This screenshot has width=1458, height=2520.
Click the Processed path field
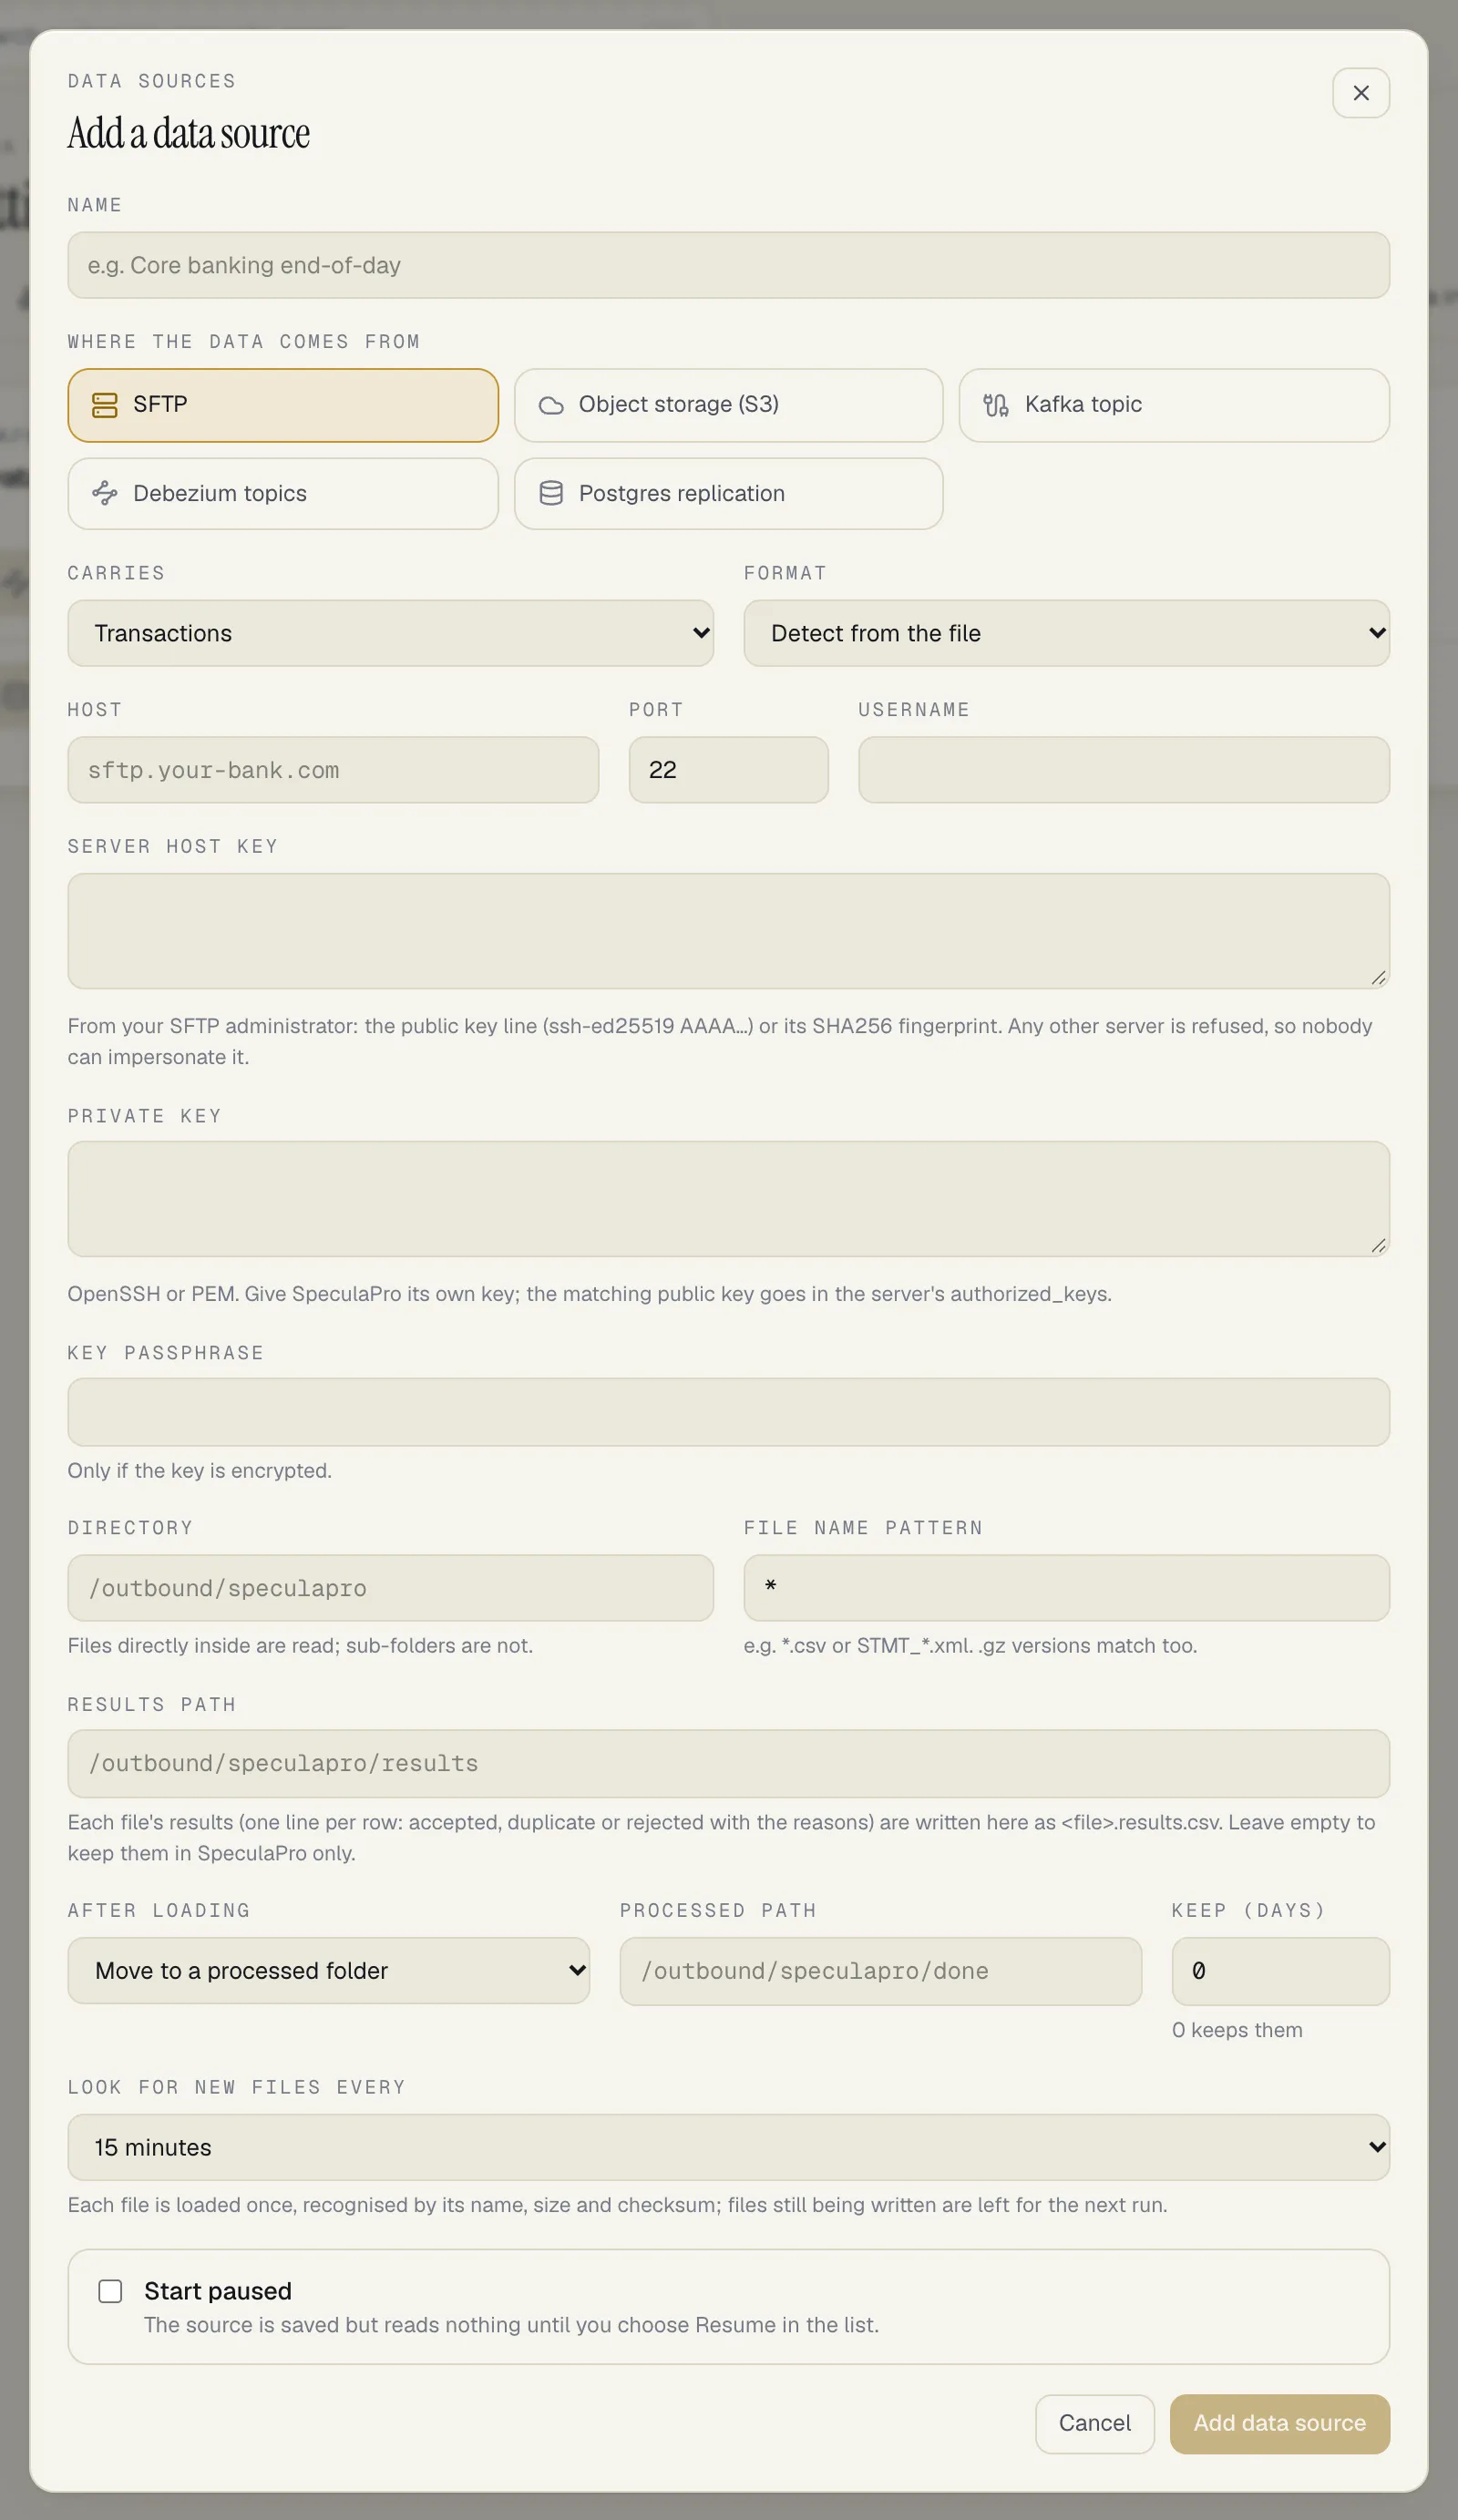tap(881, 1971)
